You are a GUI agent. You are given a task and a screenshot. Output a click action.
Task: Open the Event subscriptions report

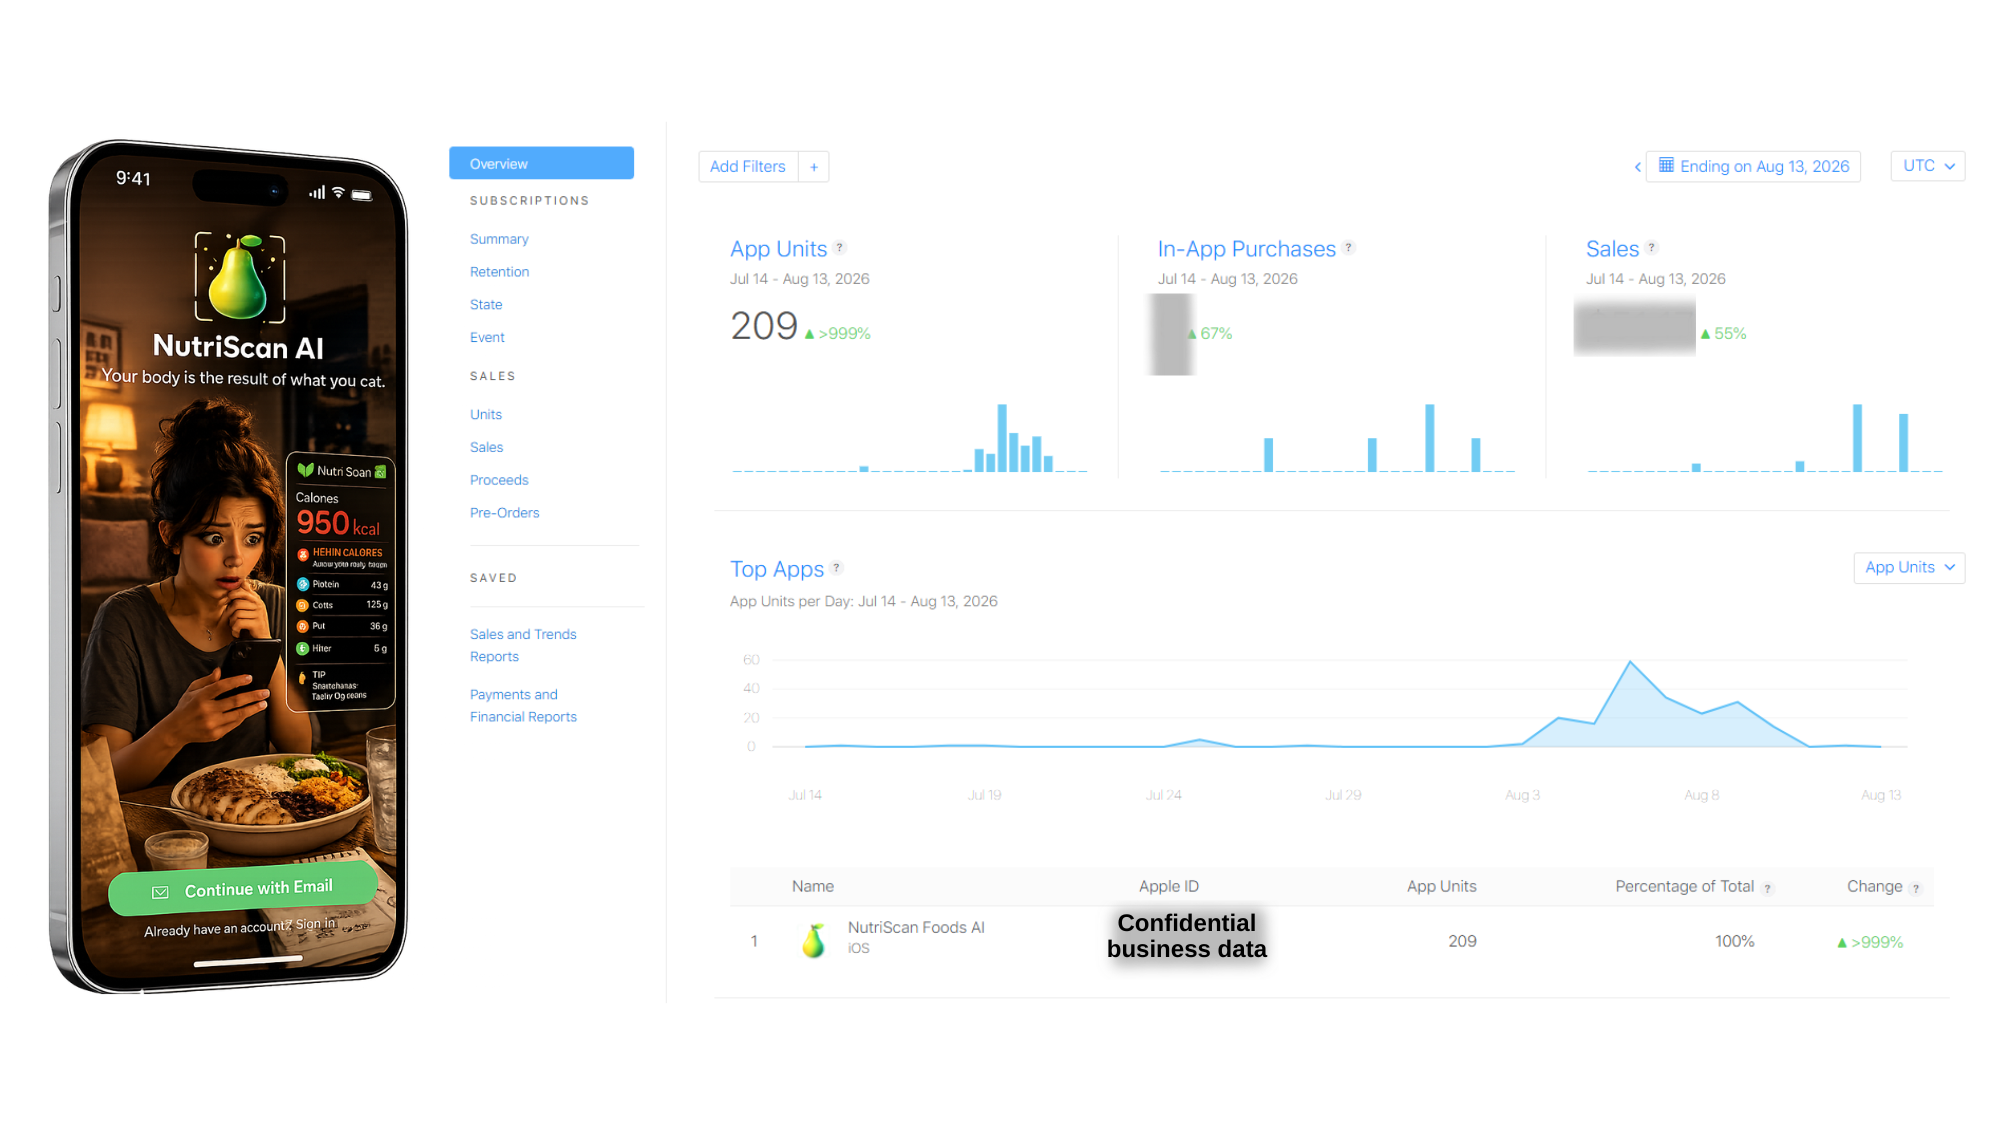pyautogui.click(x=487, y=338)
